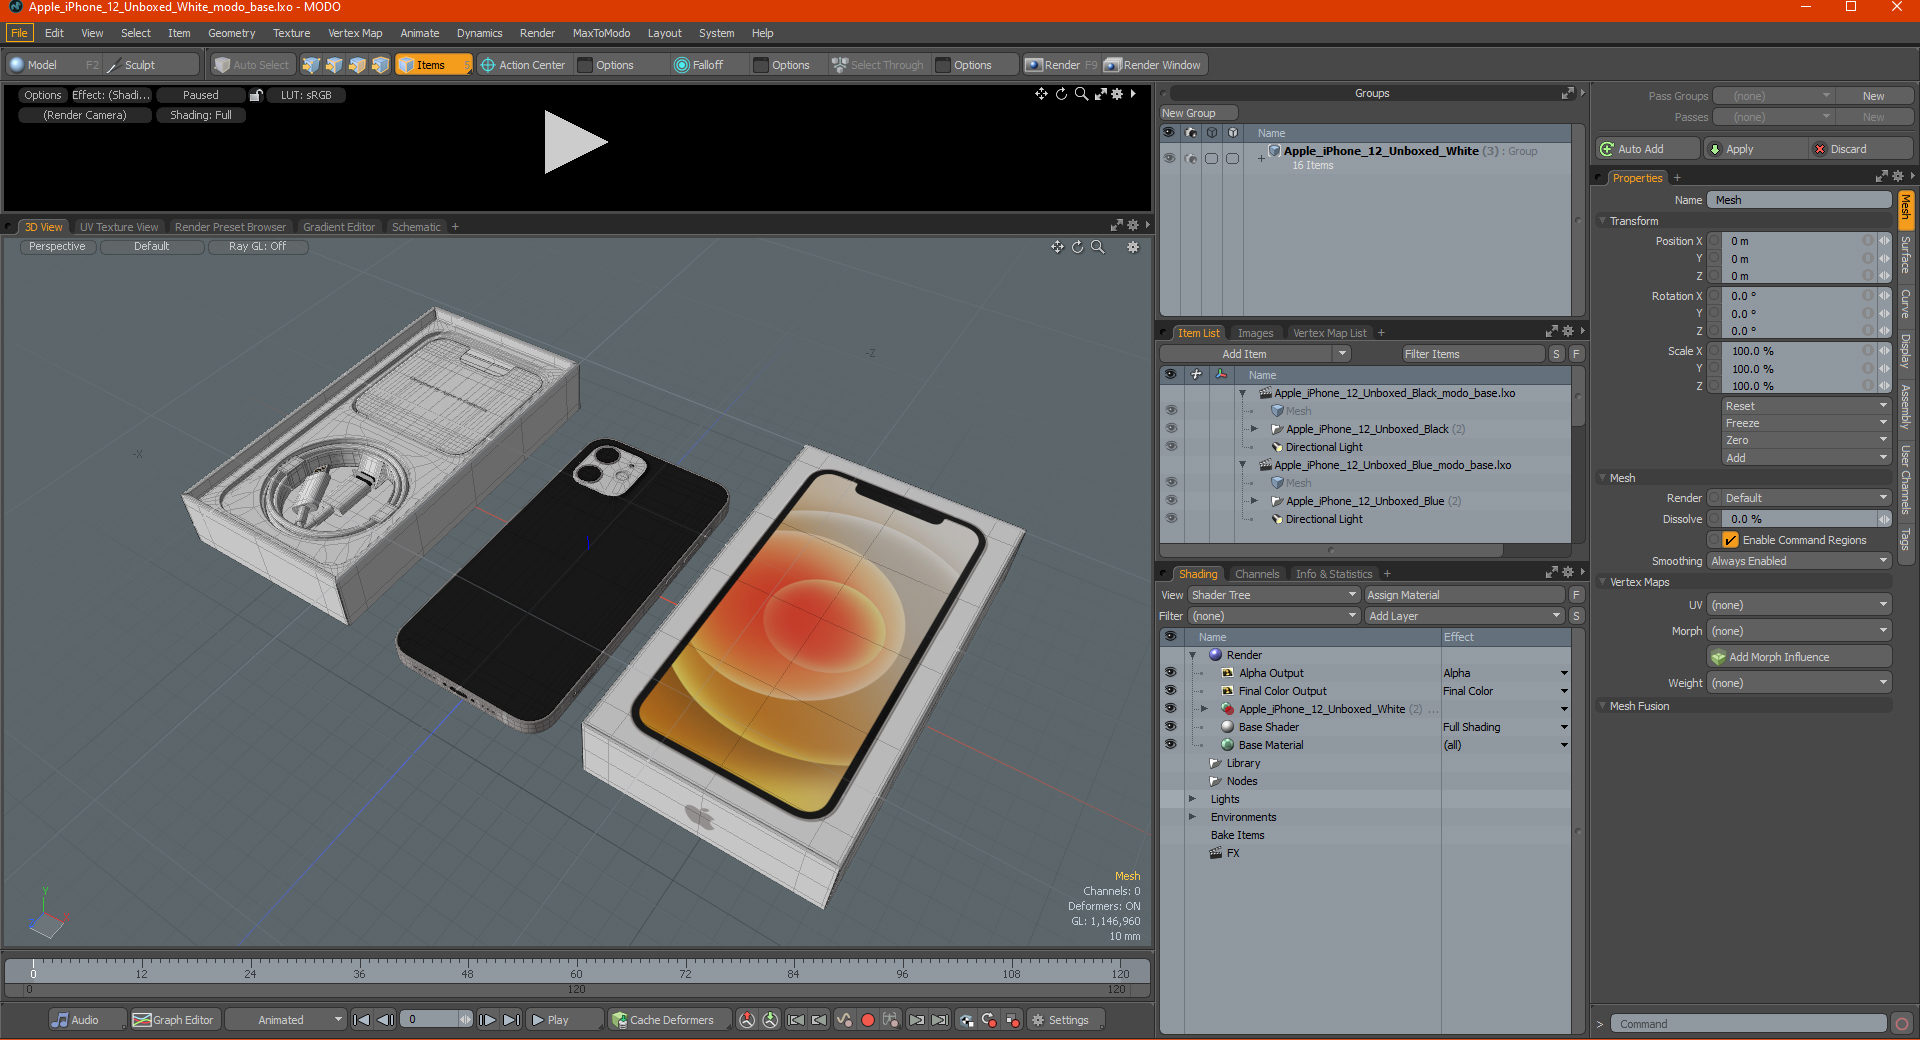Open timeline Settings
The image size is (1920, 1040).
point(1067,1020)
